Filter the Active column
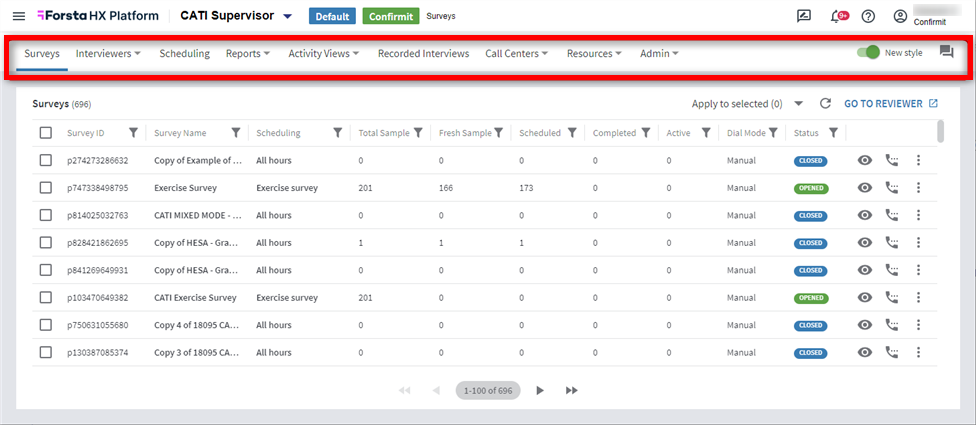 (706, 133)
